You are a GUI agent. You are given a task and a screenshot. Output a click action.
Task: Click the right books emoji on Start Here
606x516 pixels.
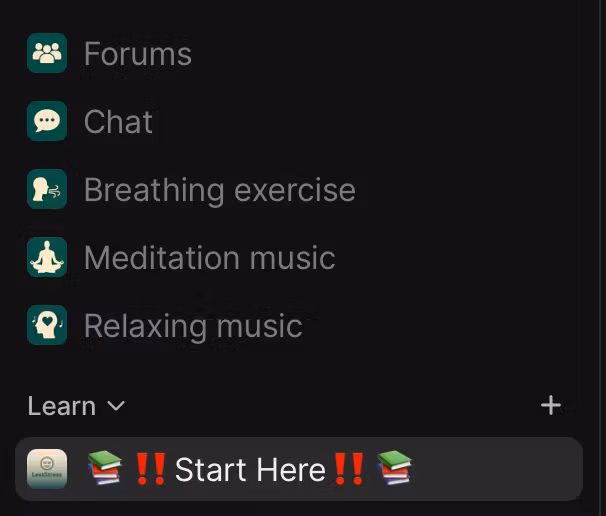[x=395, y=468]
